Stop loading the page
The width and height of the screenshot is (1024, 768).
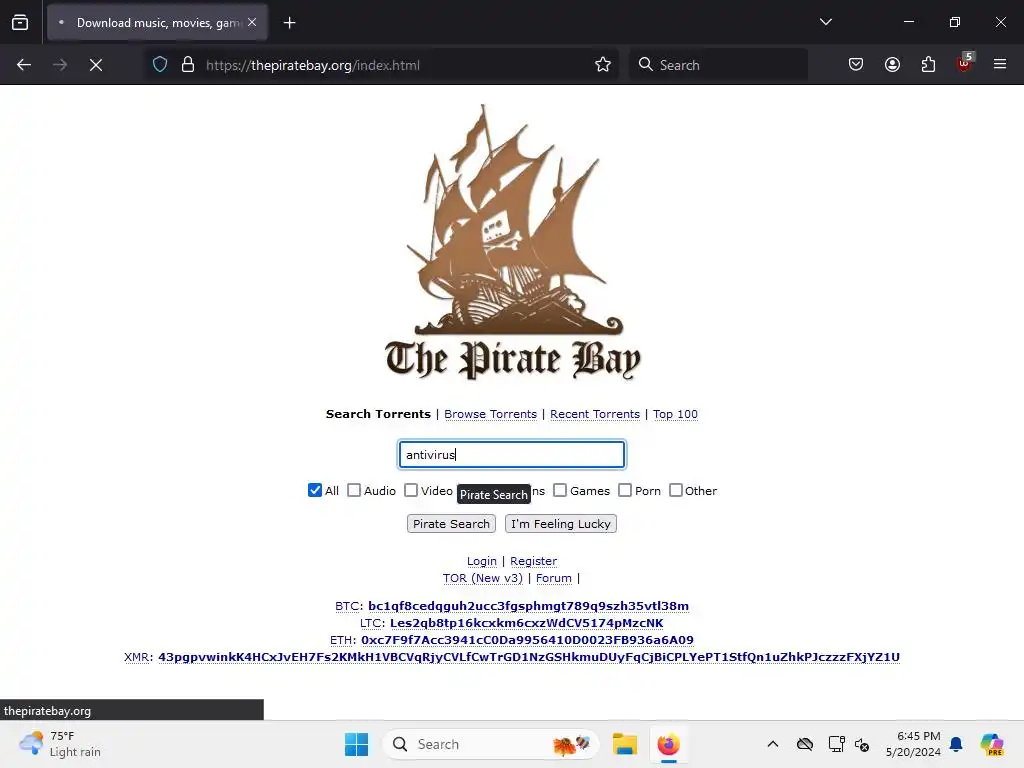(x=96, y=65)
